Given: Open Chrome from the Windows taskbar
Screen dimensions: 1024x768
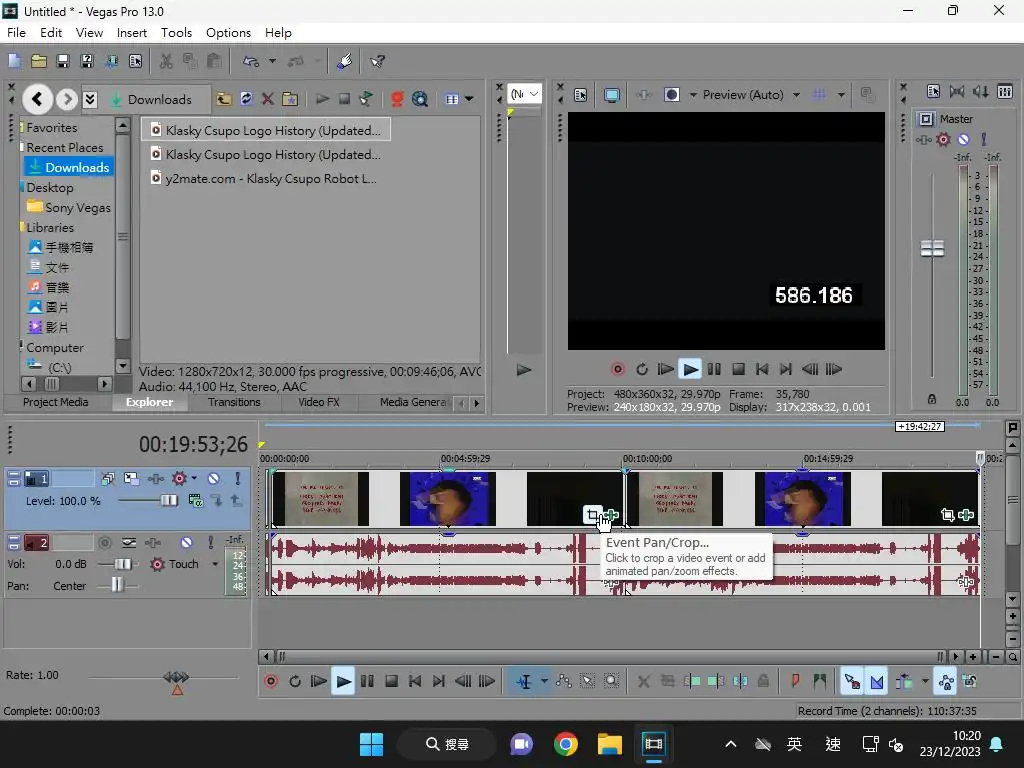Looking at the screenshot, I should pos(566,744).
